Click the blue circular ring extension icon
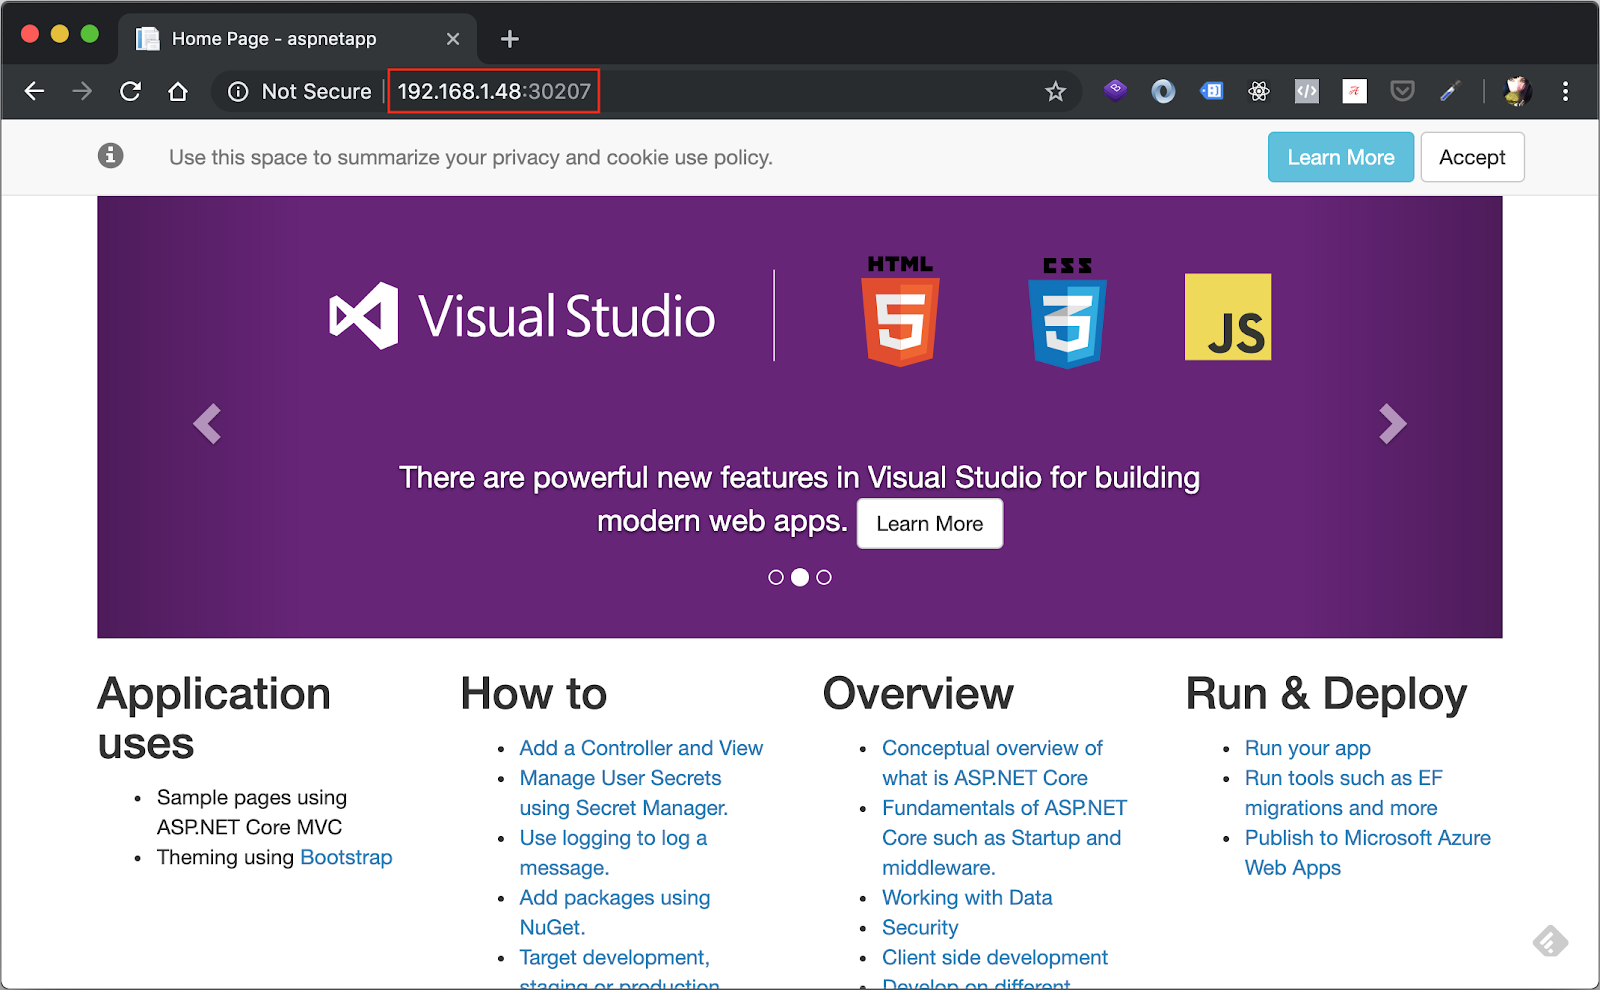Image resolution: width=1600 pixels, height=990 pixels. (x=1163, y=92)
